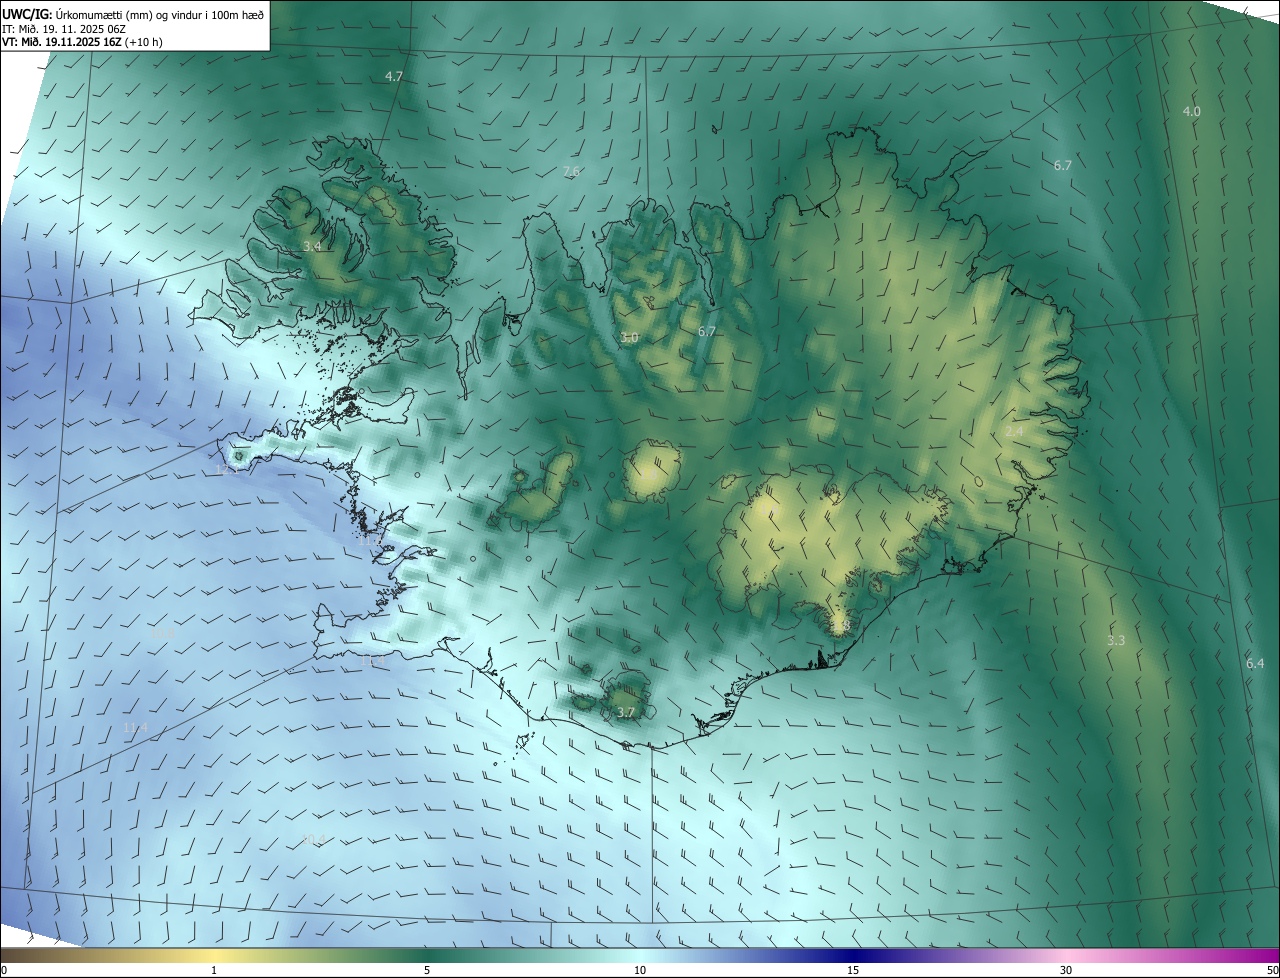Click the 10.8 value label
This screenshot has height=978, width=1280.
click(162, 633)
